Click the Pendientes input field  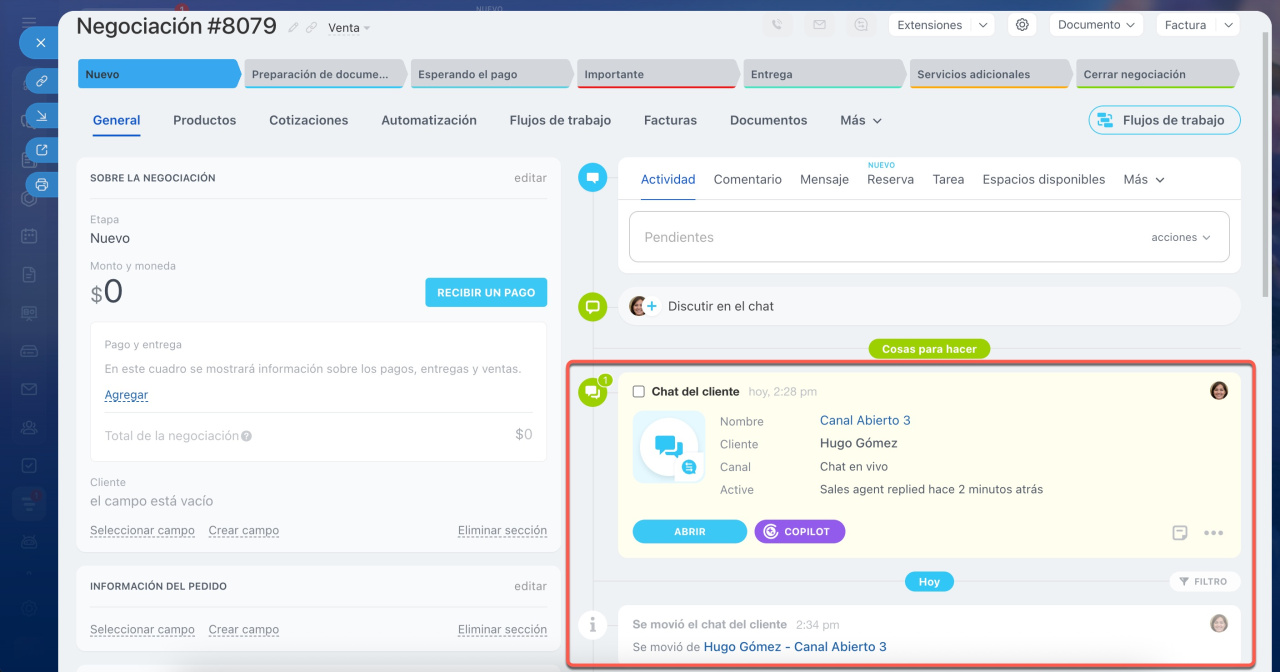click(880, 238)
